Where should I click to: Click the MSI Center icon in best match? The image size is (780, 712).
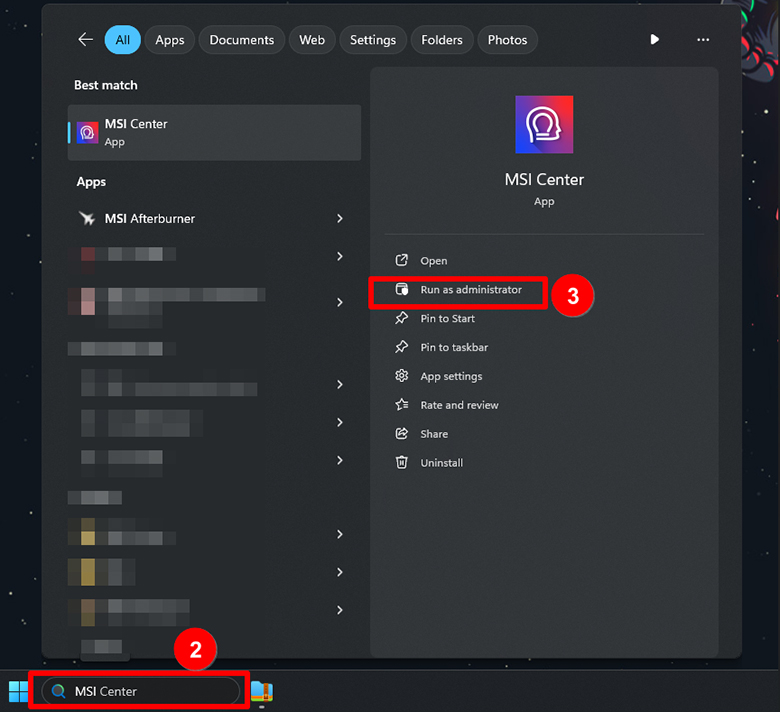(x=88, y=133)
